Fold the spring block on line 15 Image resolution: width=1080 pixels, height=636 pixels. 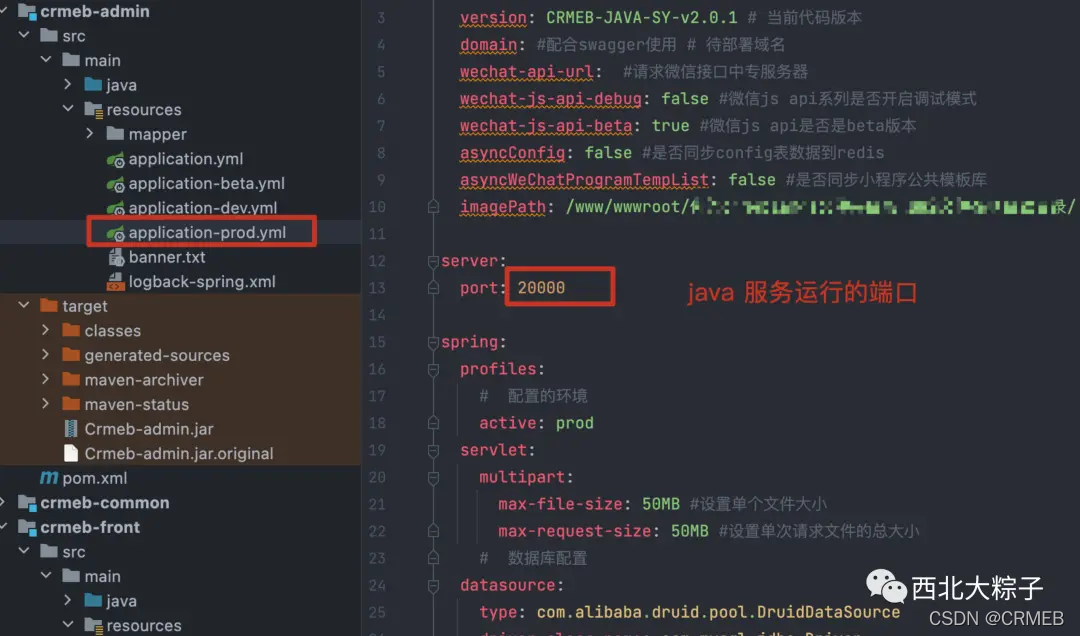pos(433,342)
